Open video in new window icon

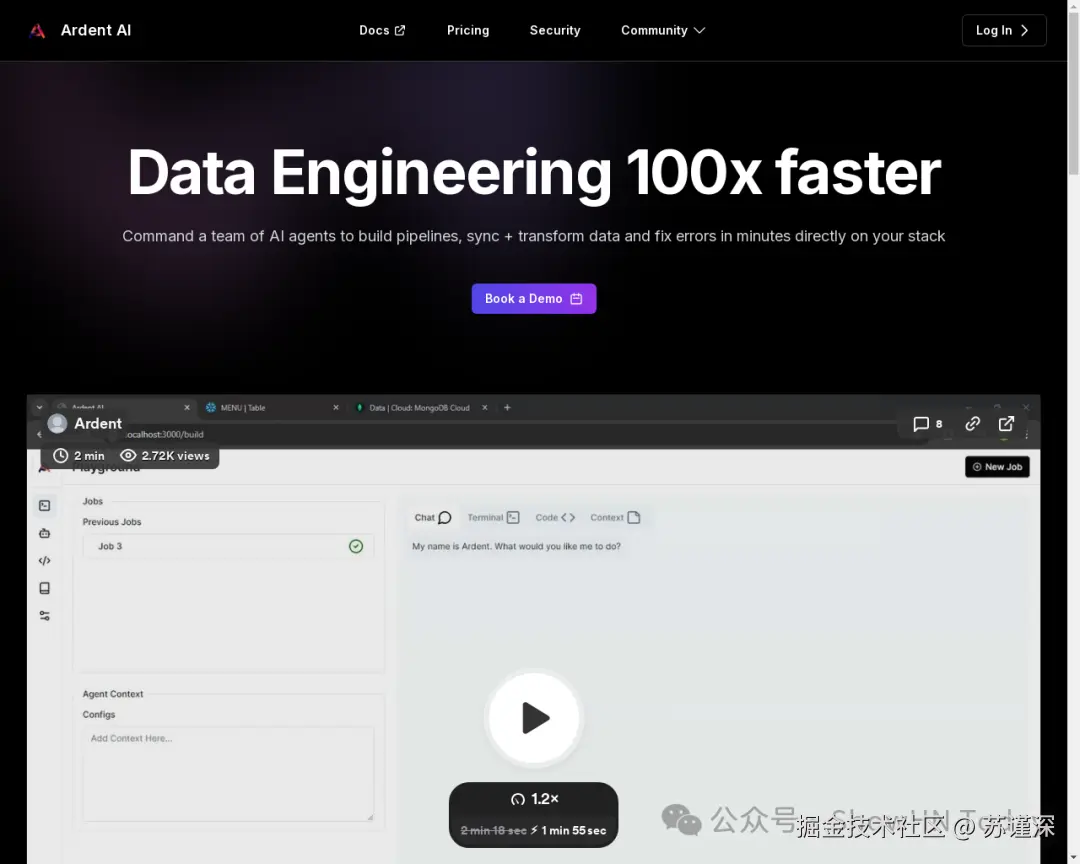(1006, 424)
